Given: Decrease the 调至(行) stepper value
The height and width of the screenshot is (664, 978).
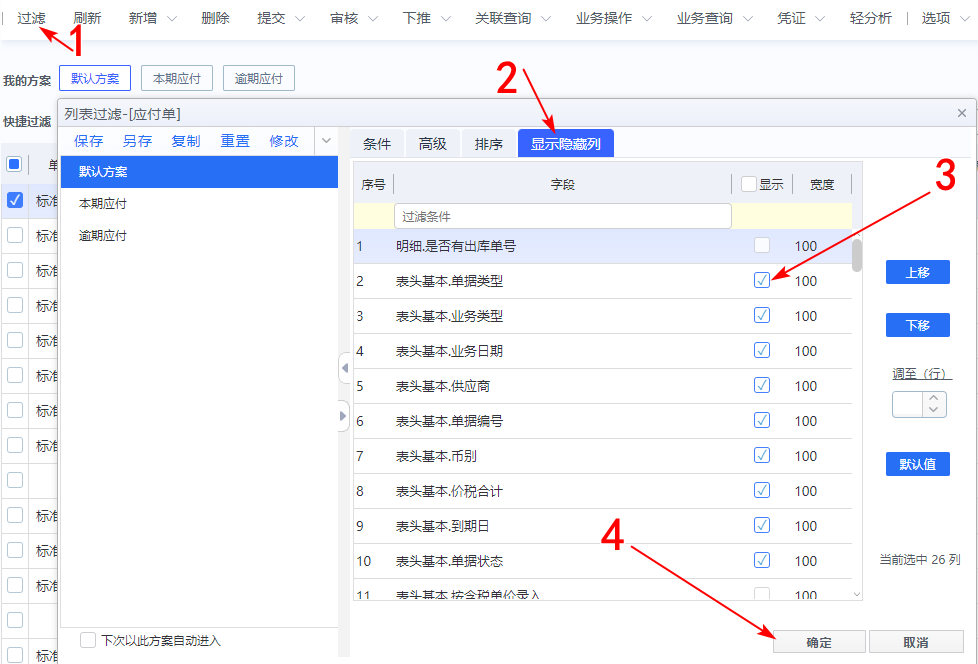Looking at the screenshot, I should click(935, 410).
